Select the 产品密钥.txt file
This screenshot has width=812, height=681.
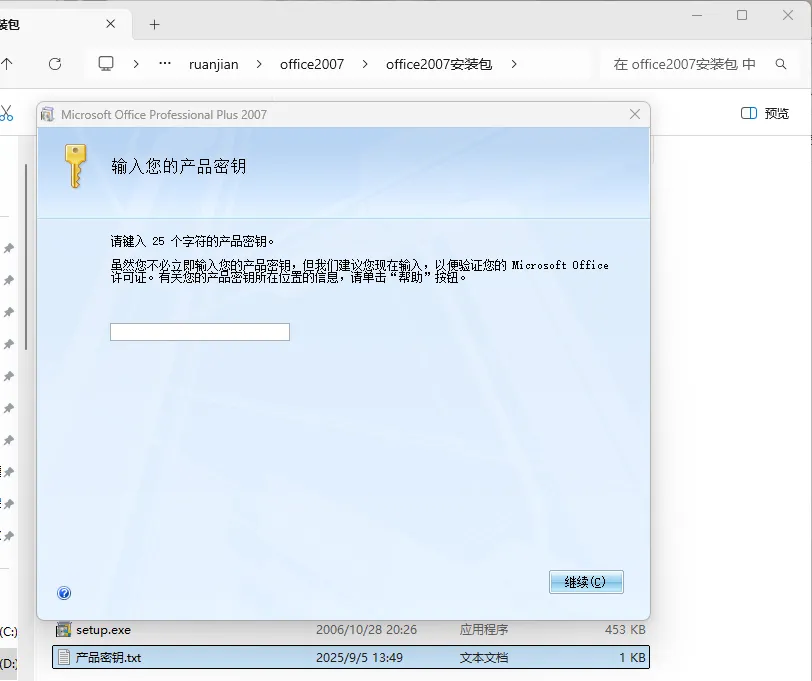tap(351, 657)
